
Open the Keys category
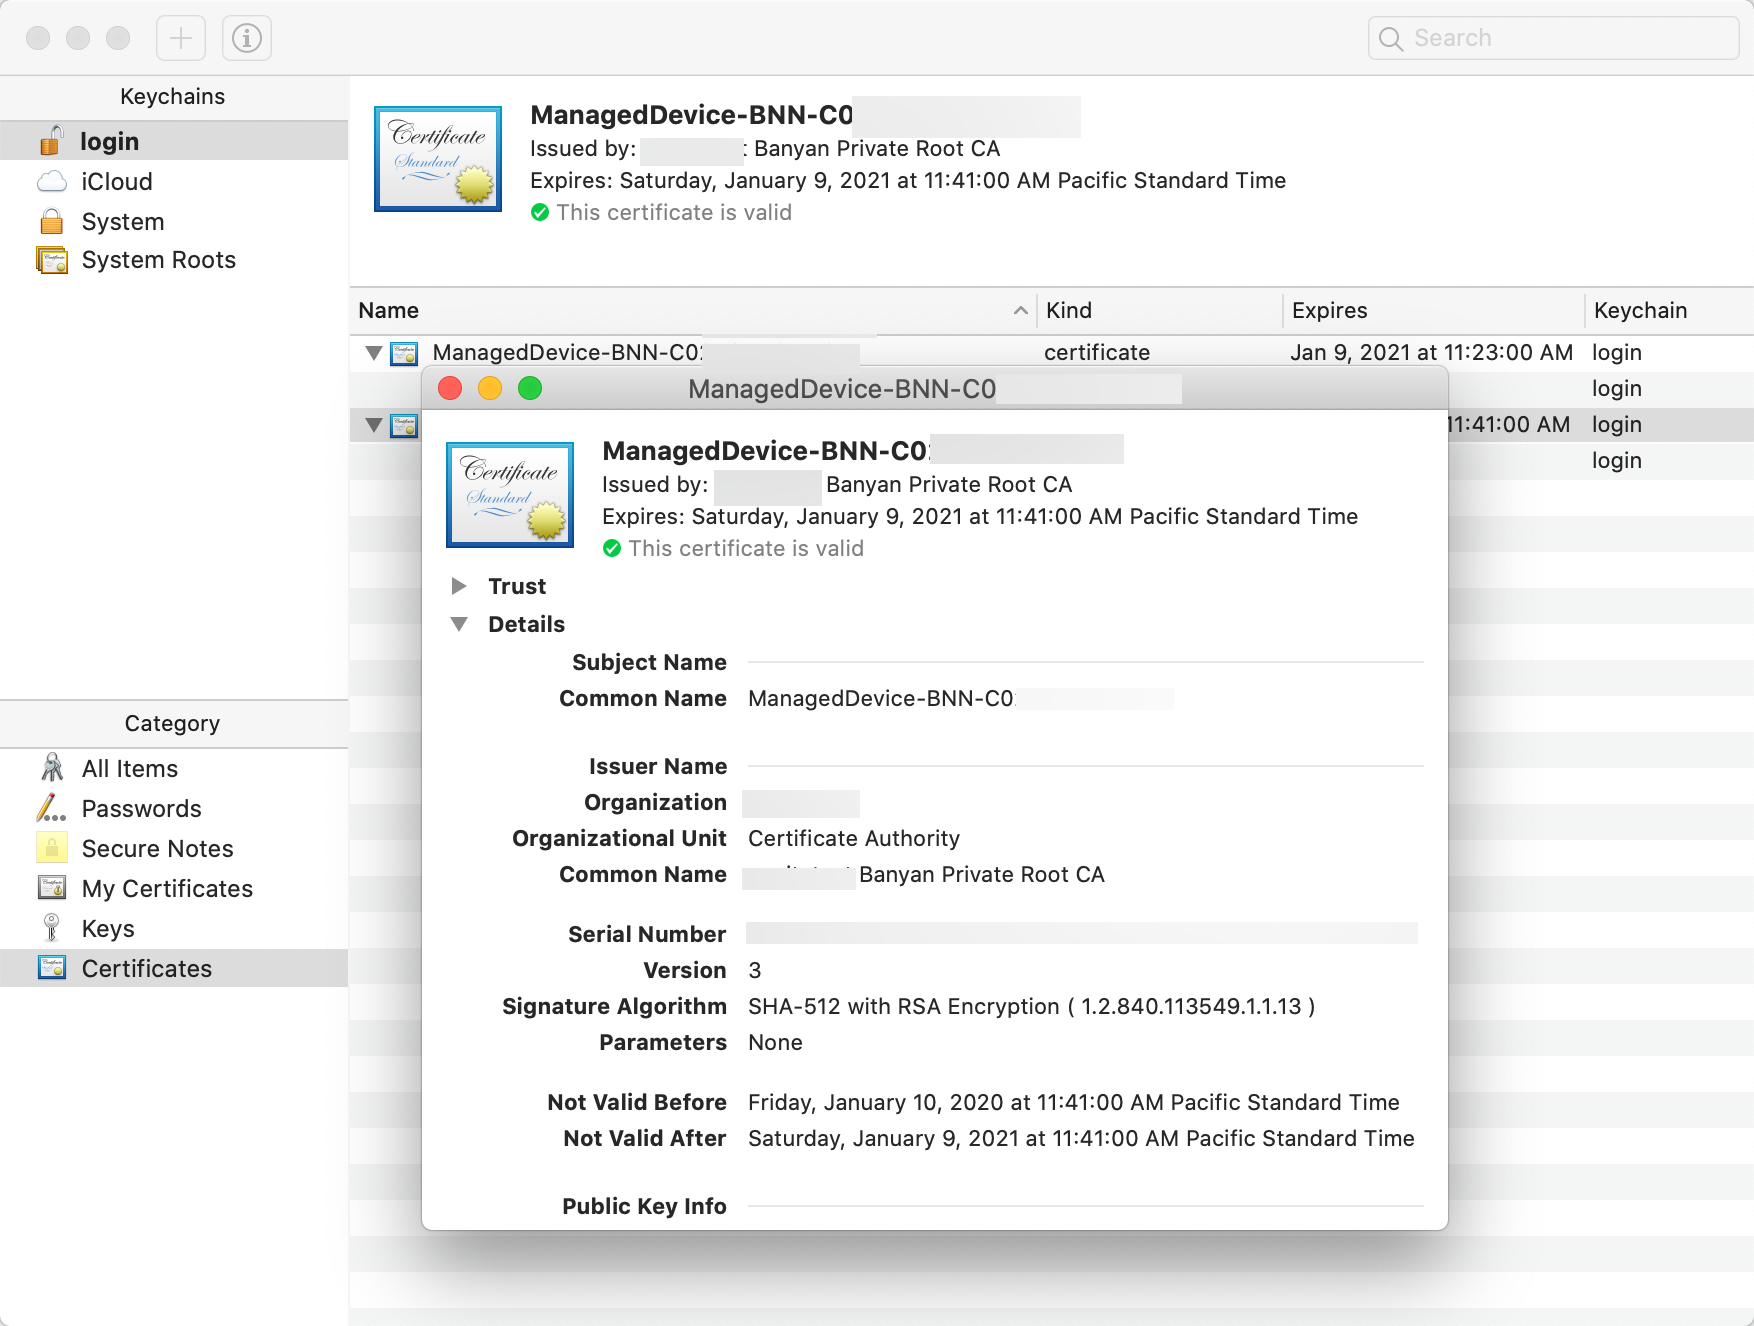point(107,928)
